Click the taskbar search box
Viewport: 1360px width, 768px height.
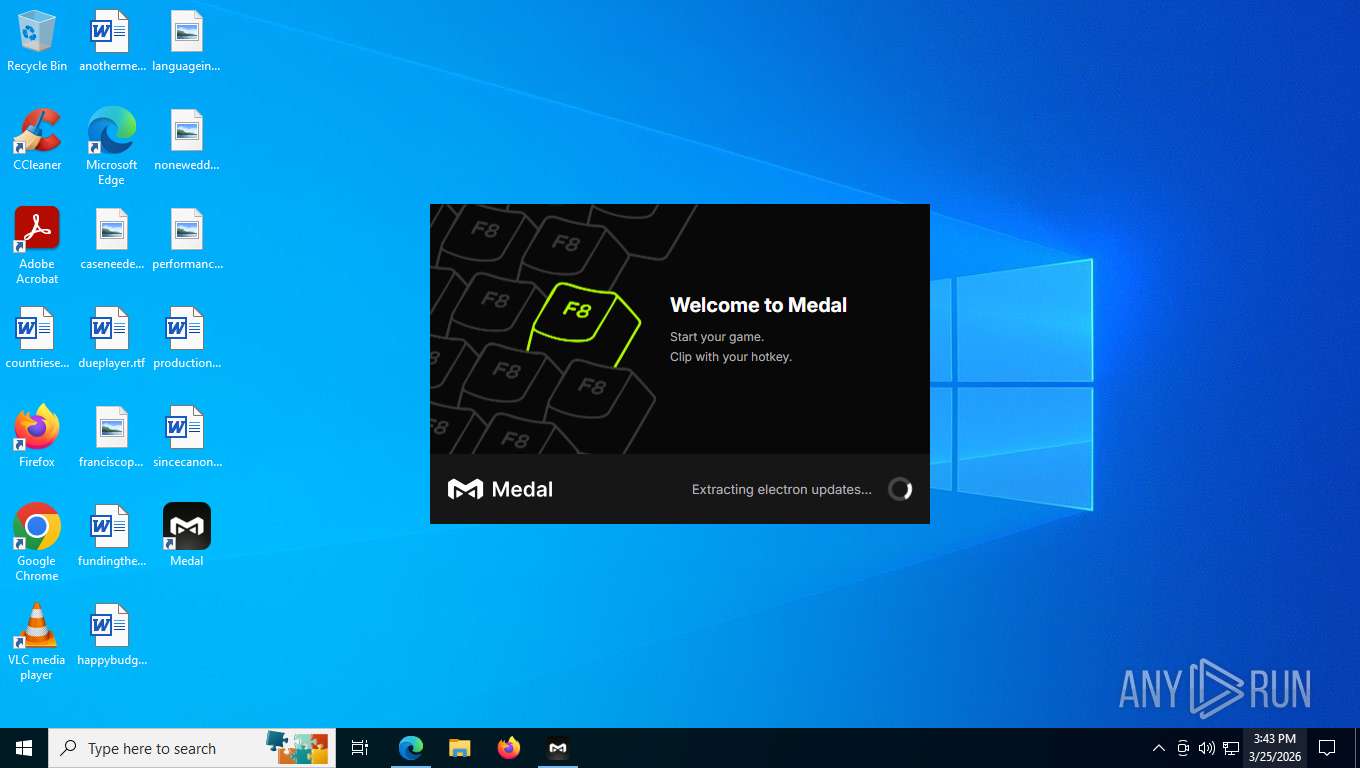(192, 748)
